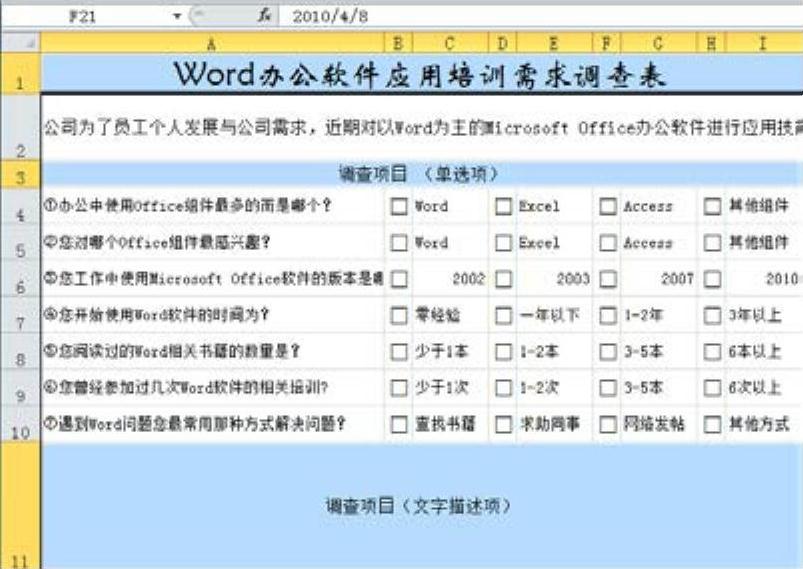Click the 调查项目（文字描述项）cell

[x=418, y=506]
